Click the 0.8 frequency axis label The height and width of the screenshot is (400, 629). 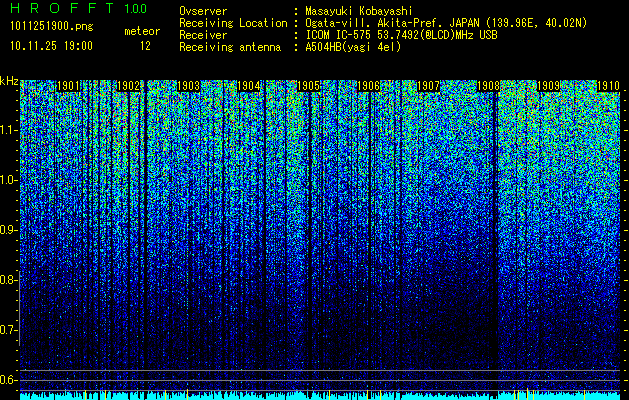9,280
